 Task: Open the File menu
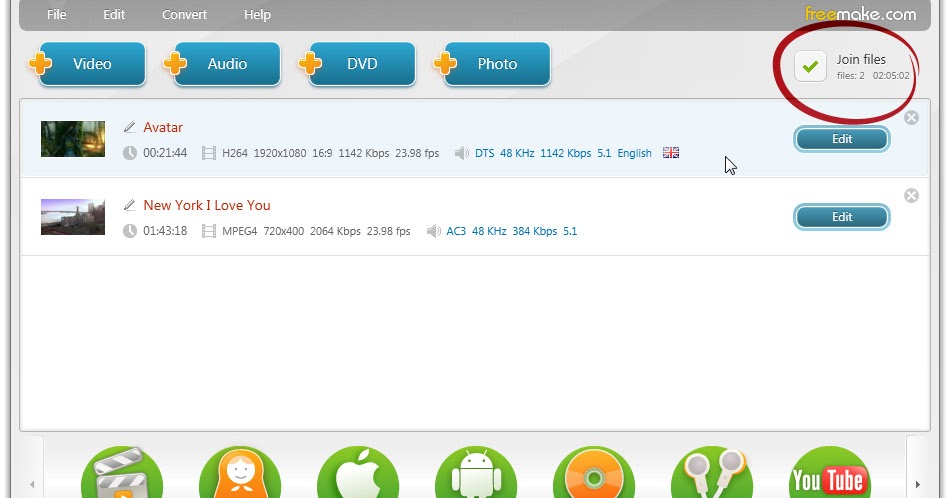(x=56, y=15)
